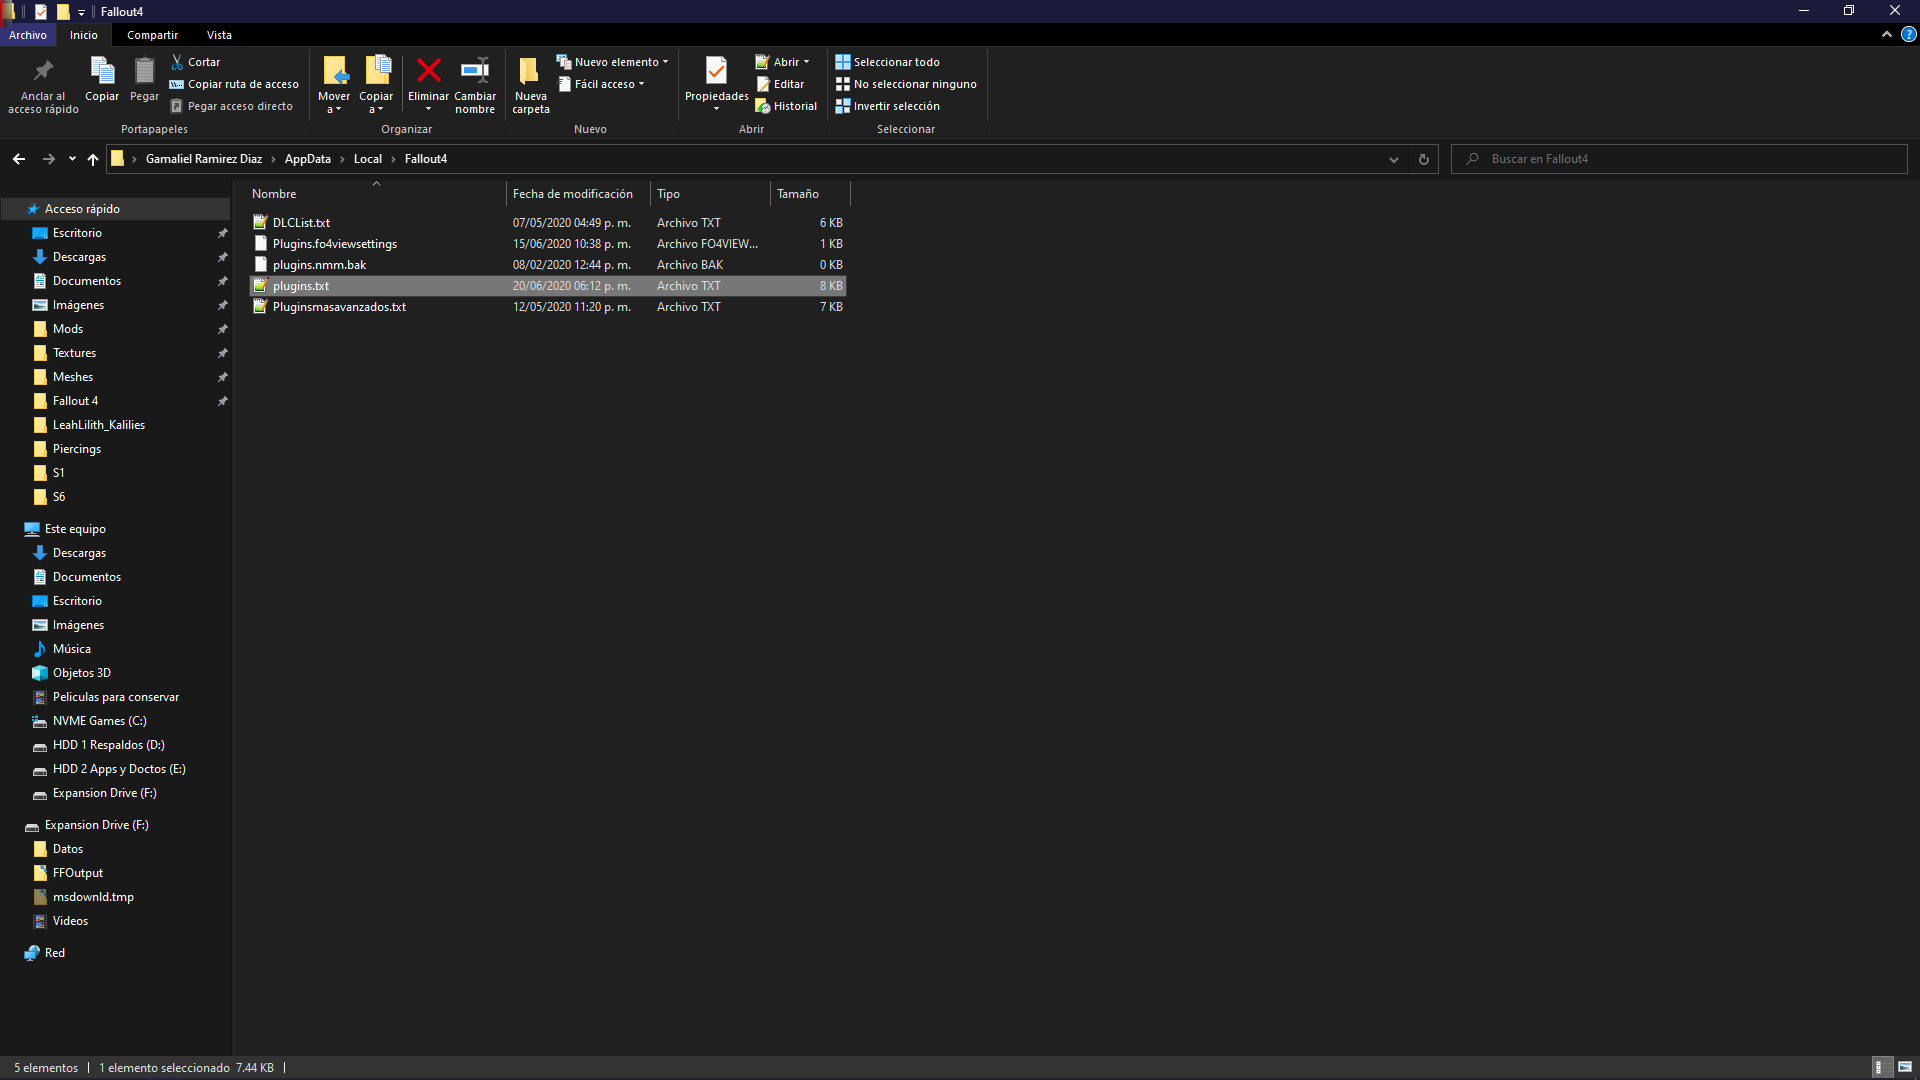Select the DLCList.txt file

point(548,223)
